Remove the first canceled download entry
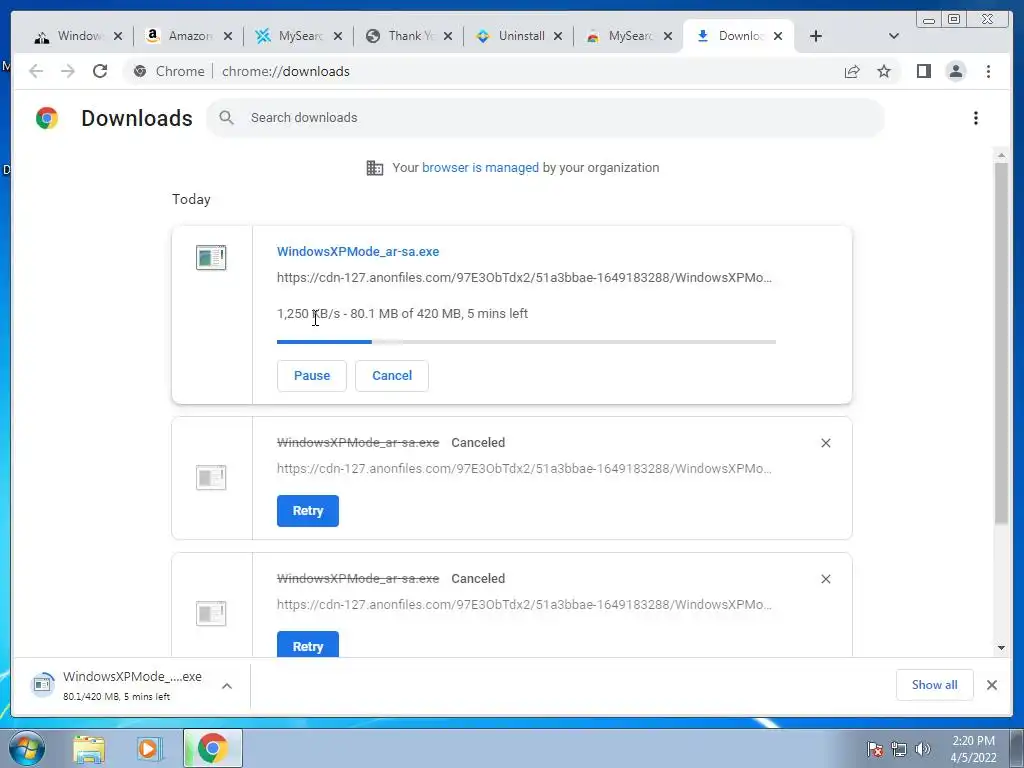This screenshot has width=1024, height=768. point(825,443)
